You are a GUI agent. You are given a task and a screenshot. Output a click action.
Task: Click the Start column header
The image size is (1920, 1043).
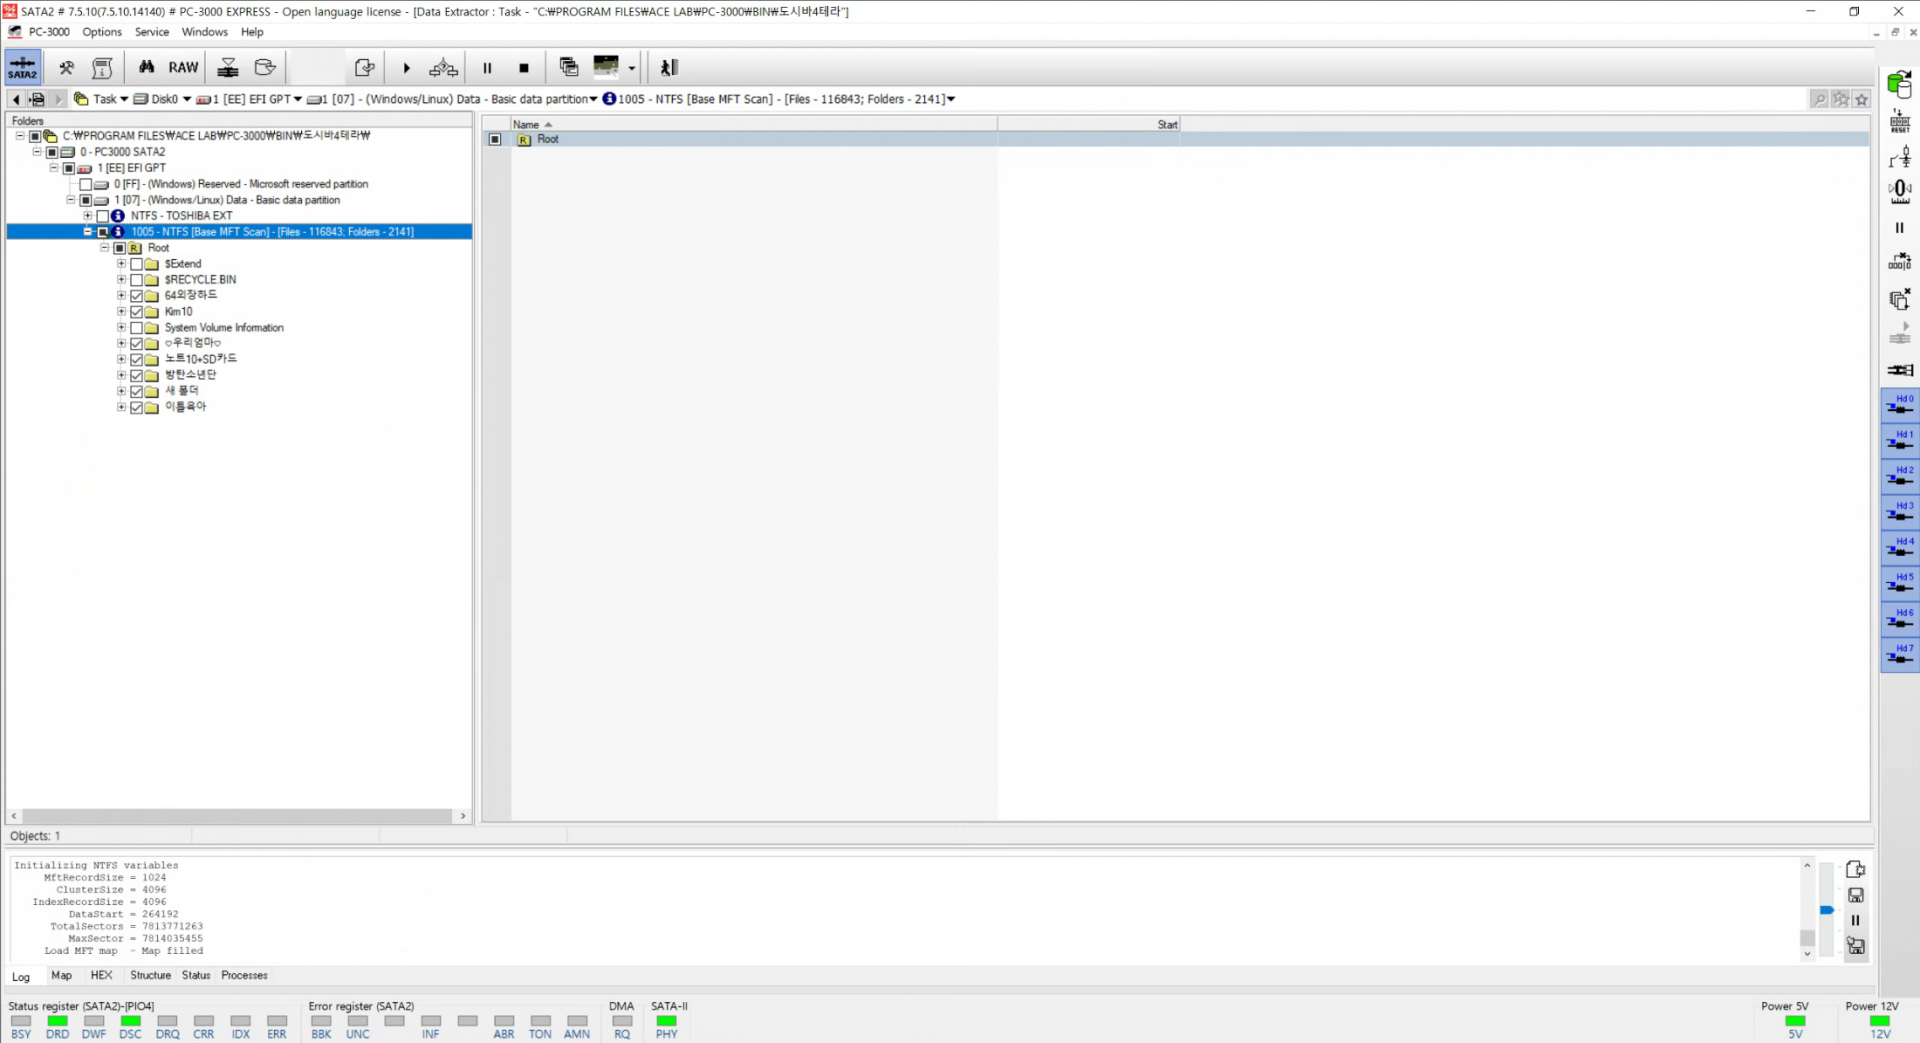pos(1088,124)
